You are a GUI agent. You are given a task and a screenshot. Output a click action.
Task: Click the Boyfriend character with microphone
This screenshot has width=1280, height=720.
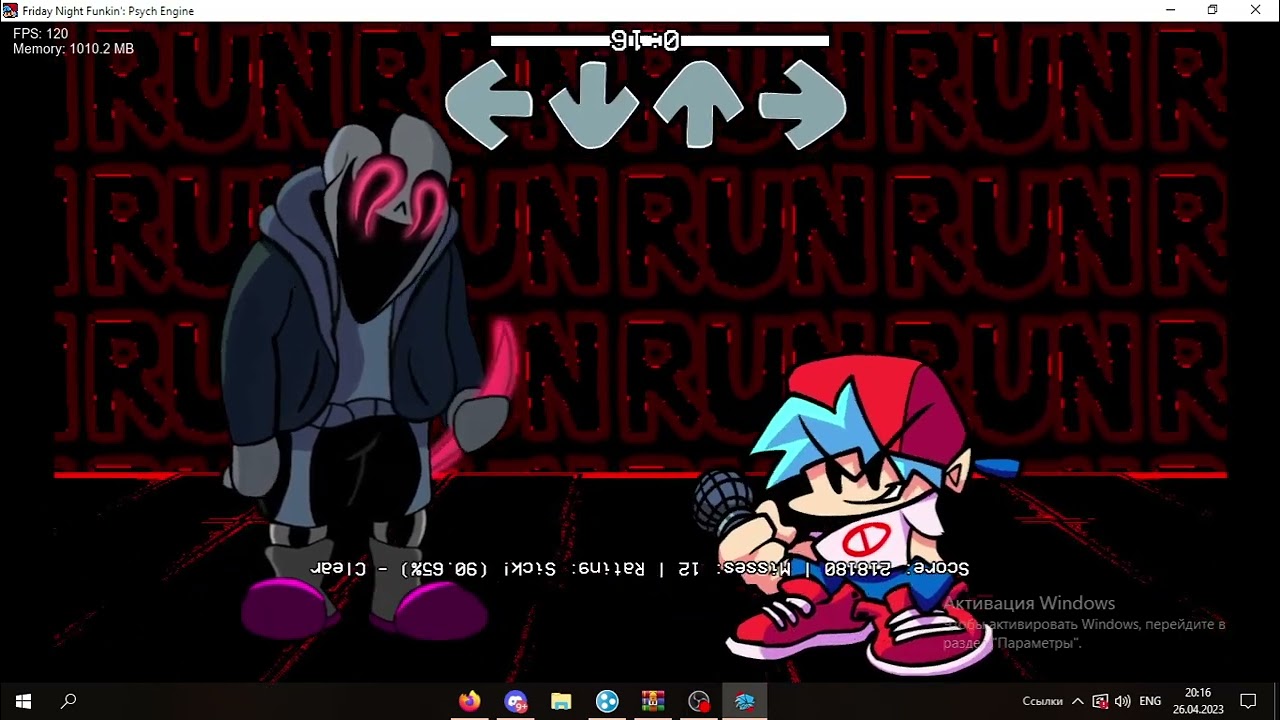coord(858,515)
